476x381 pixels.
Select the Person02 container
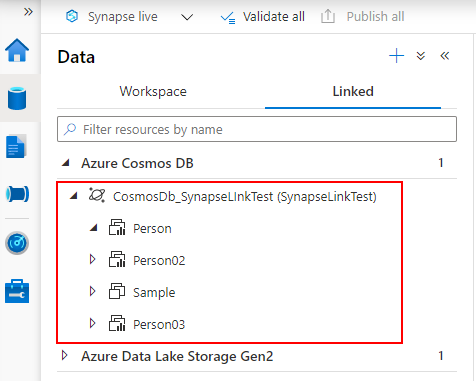(159, 261)
